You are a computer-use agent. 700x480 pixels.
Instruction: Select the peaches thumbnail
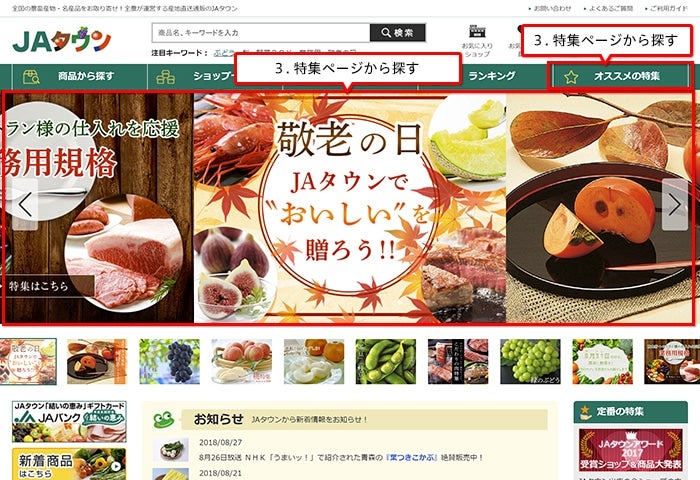pos(242,361)
